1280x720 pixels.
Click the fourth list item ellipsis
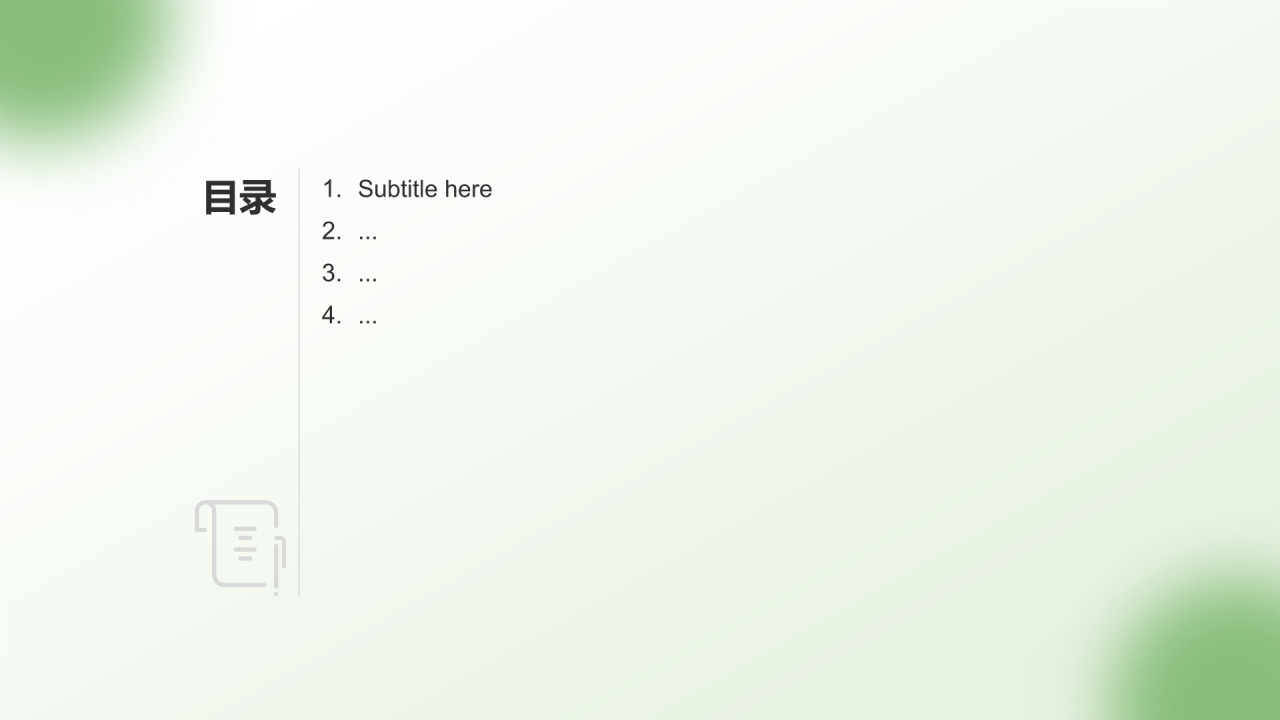pos(368,315)
